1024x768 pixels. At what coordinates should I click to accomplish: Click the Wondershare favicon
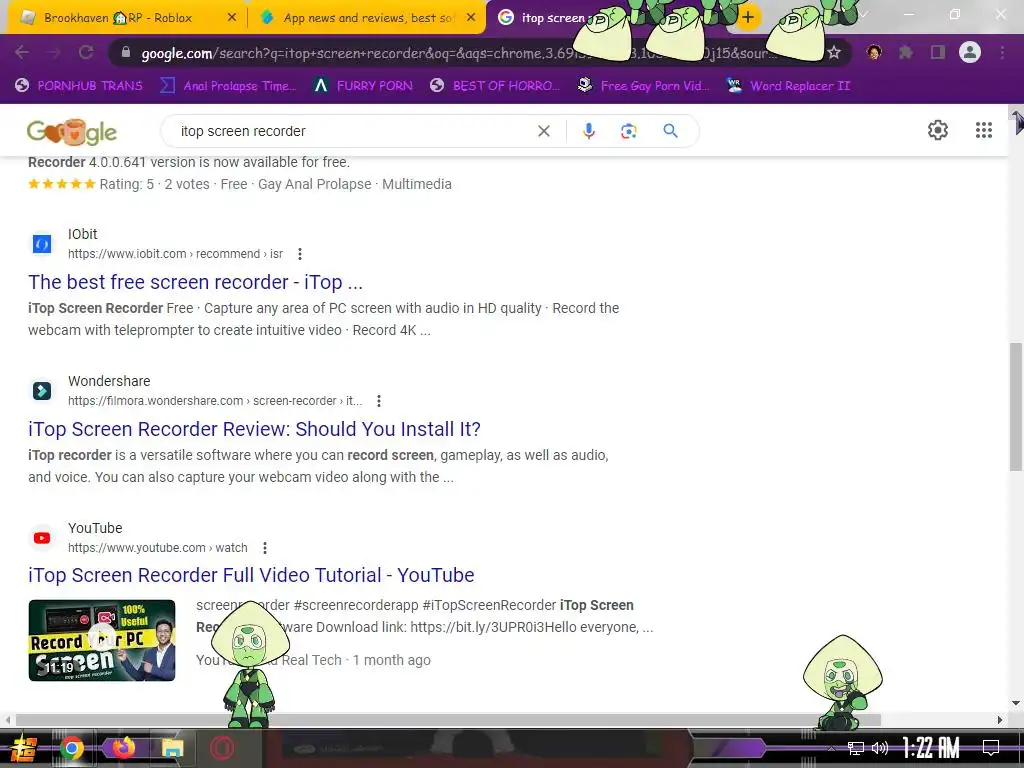(42, 391)
